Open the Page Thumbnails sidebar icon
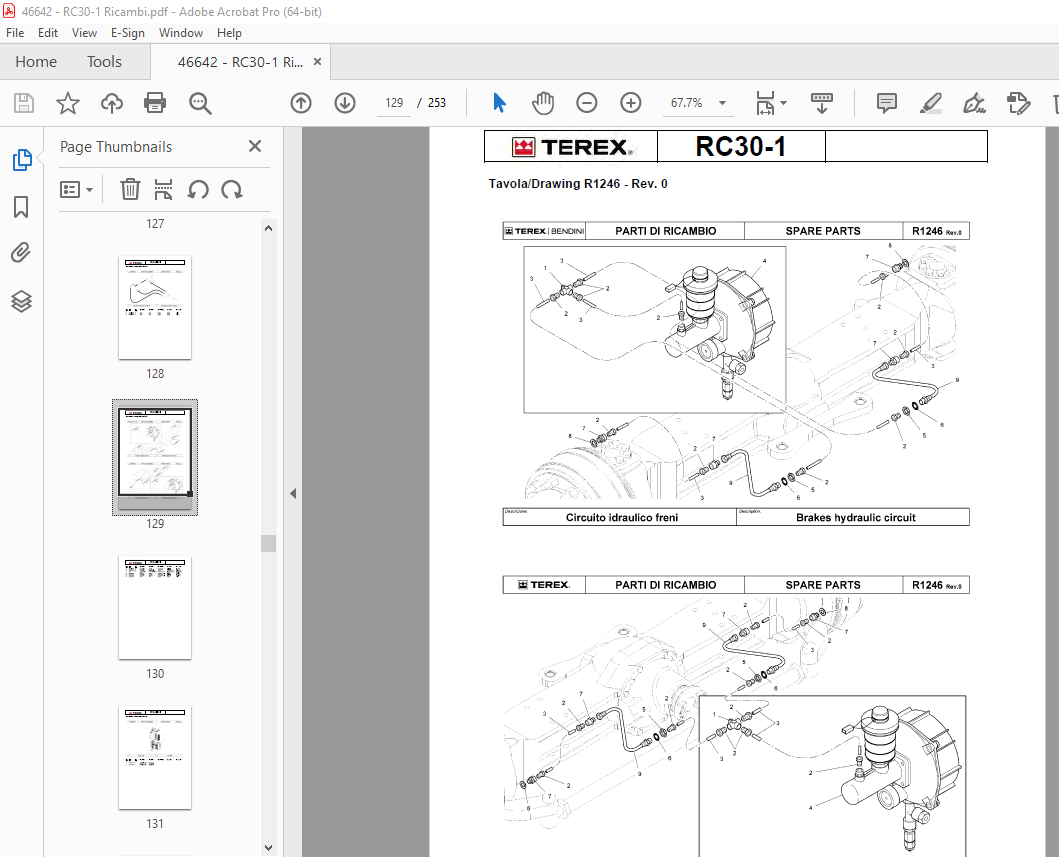The height and width of the screenshot is (857, 1059). pos(22,160)
